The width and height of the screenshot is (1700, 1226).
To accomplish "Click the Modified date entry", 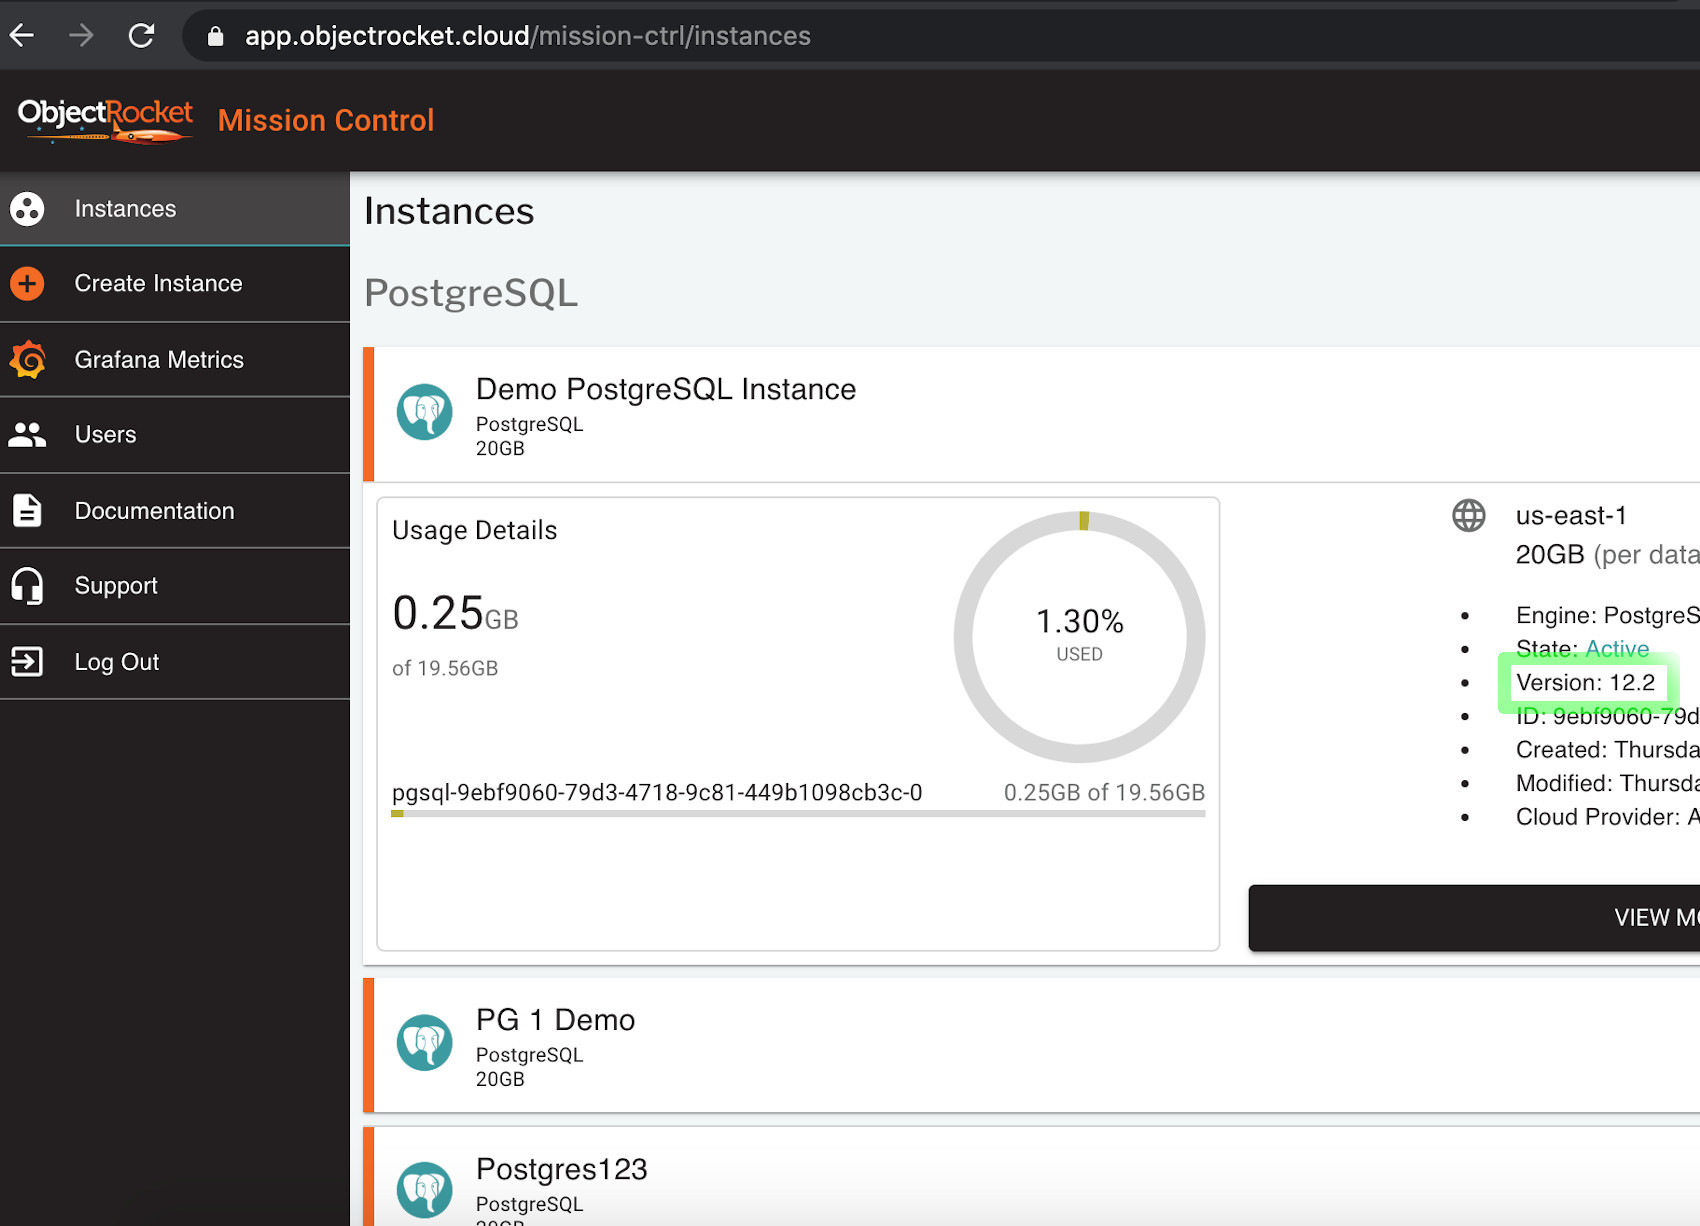I will click(1608, 783).
